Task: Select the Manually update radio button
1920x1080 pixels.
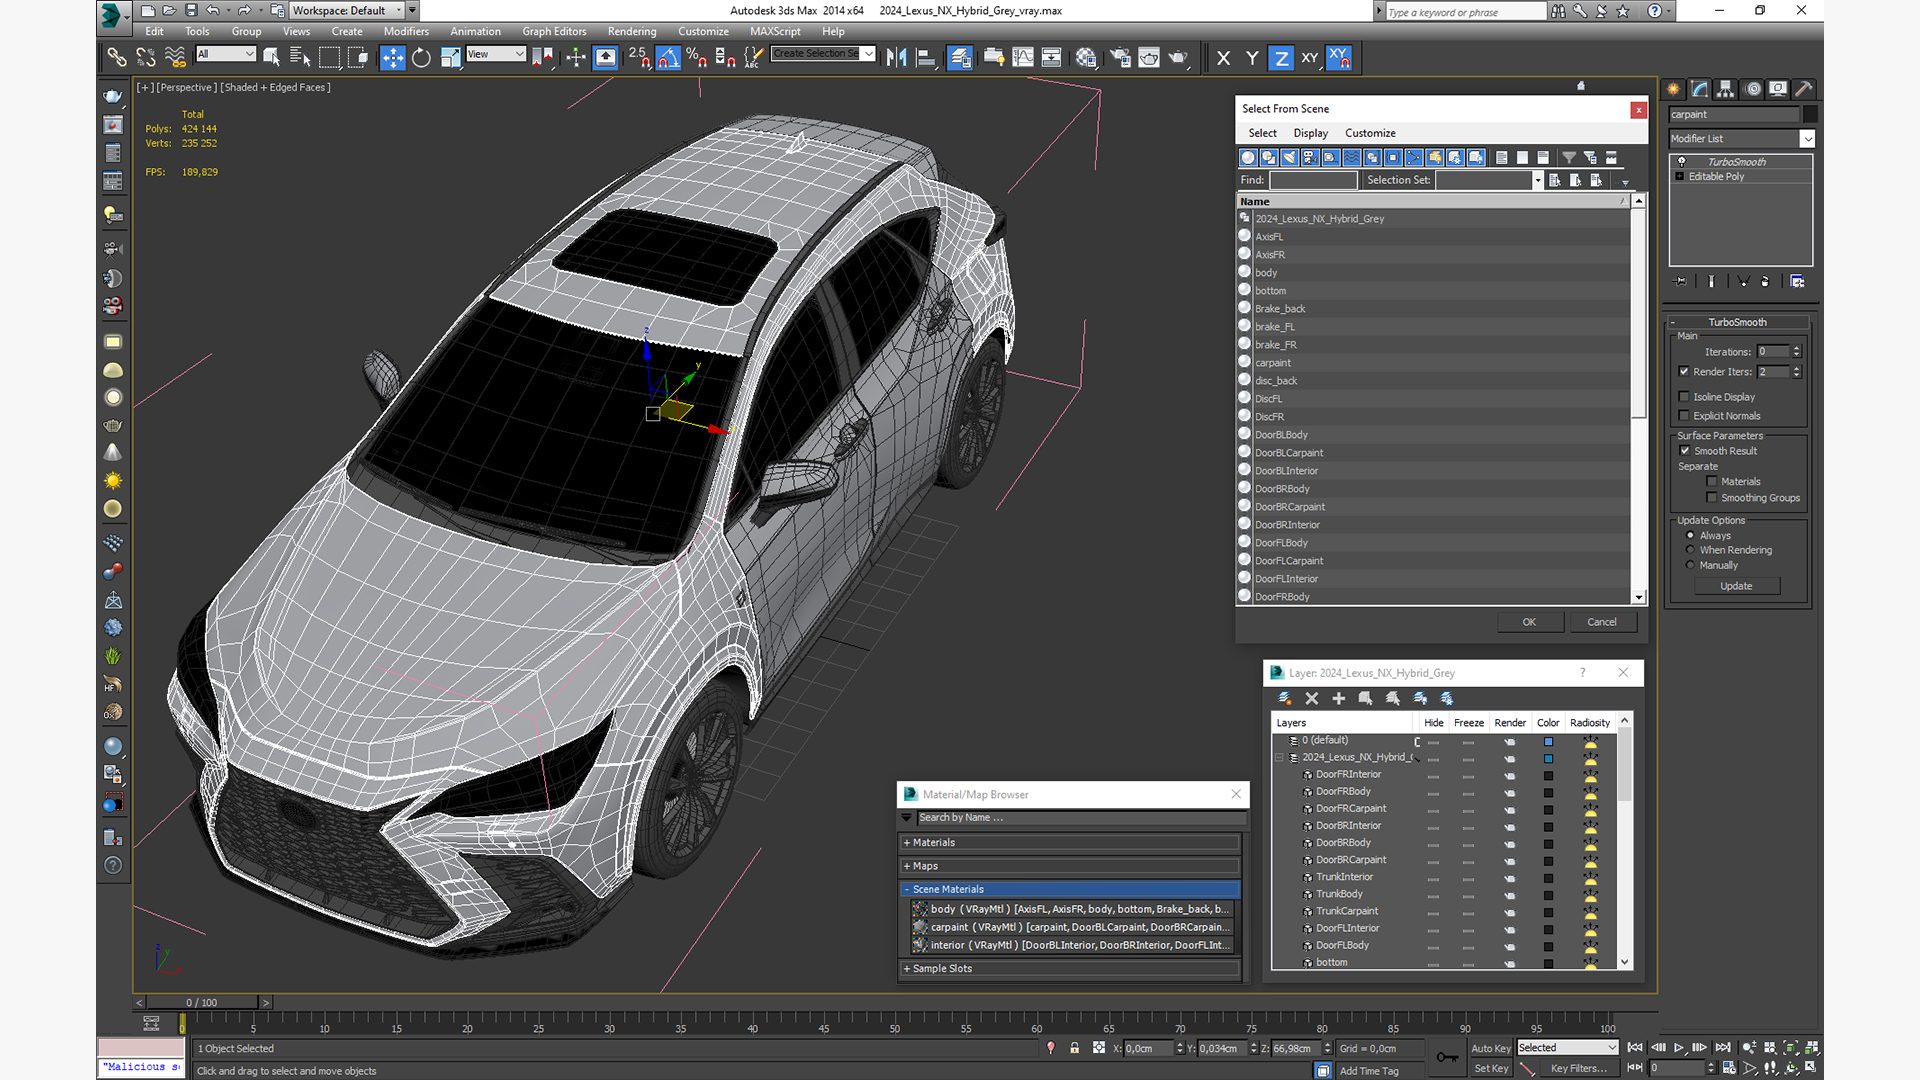Action: pyautogui.click(x=1691, y=565)
